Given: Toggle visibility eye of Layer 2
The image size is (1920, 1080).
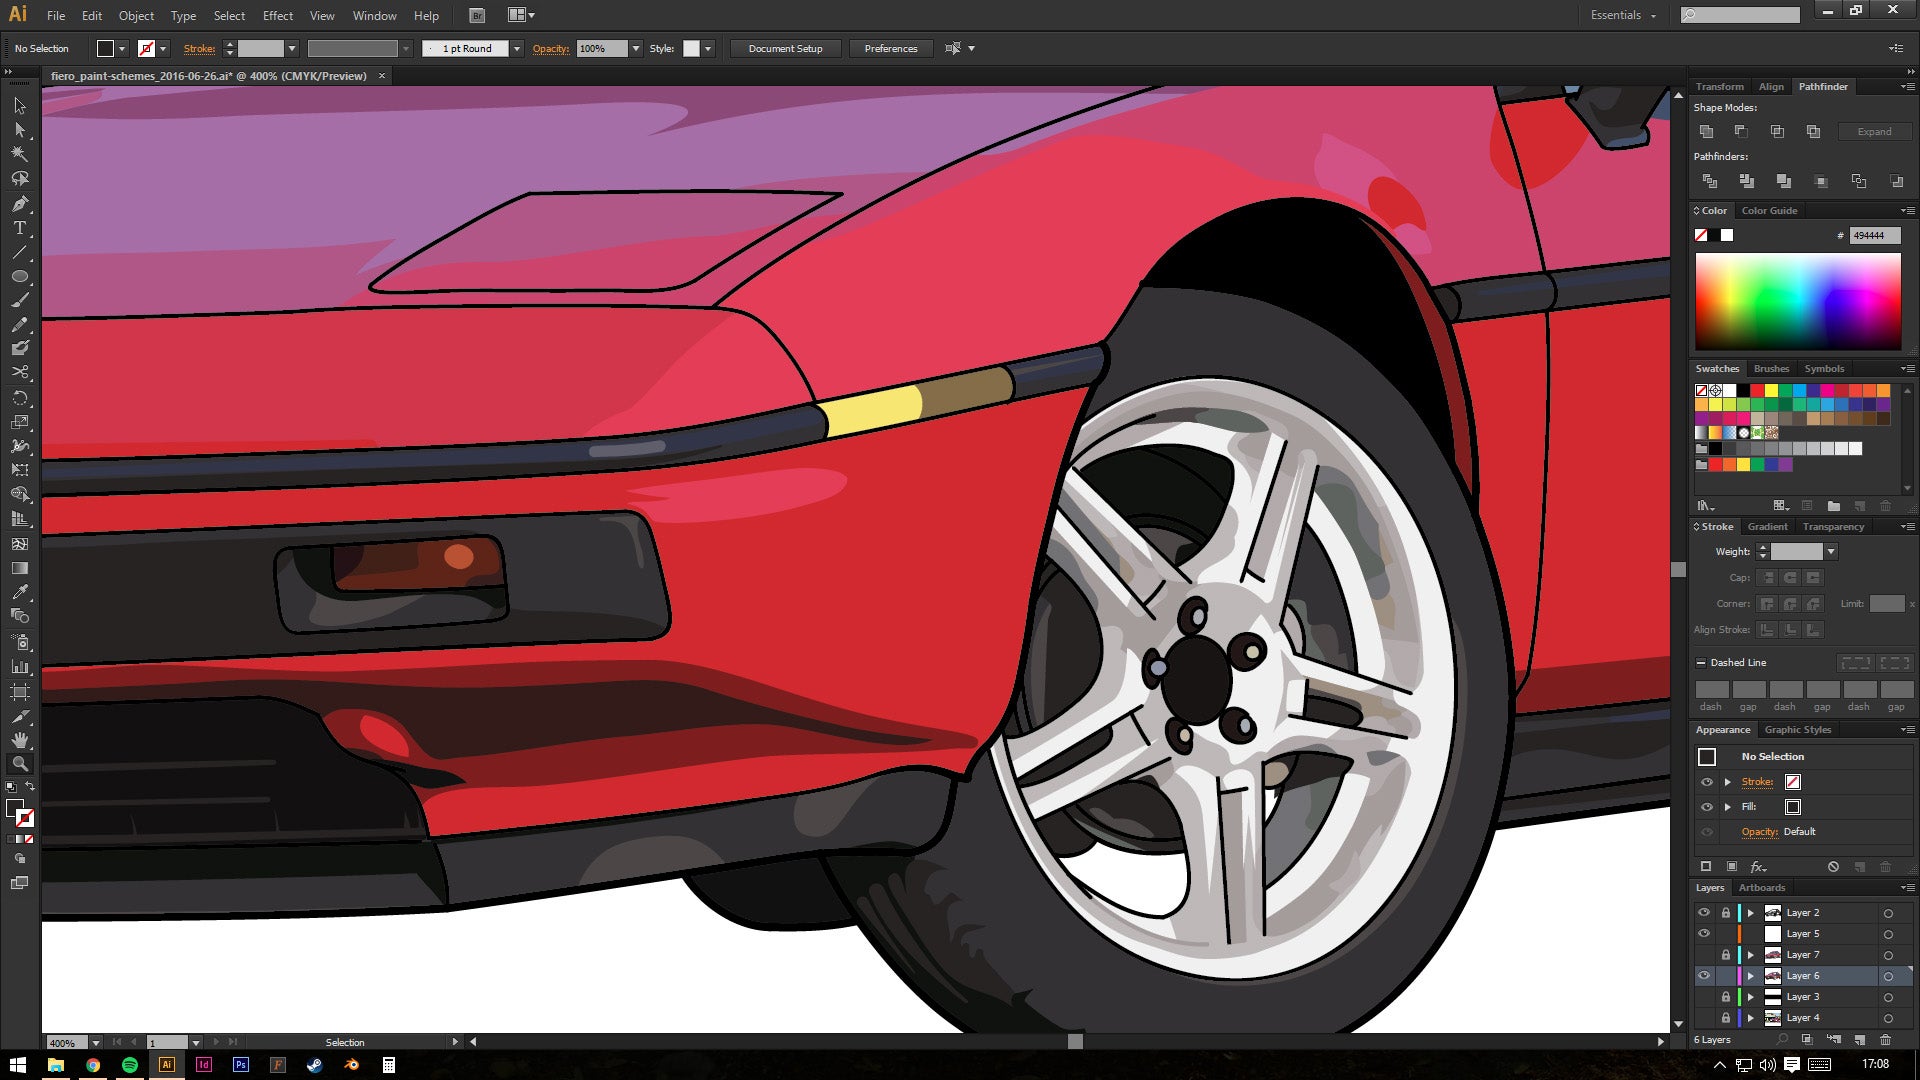Looking at the screenshot, I should pos(1704,913).
